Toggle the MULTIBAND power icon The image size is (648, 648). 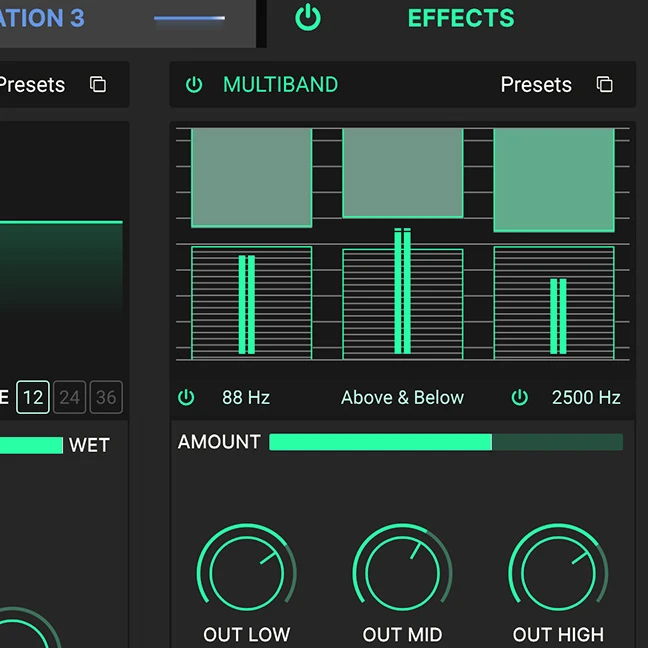click(194, 85)
